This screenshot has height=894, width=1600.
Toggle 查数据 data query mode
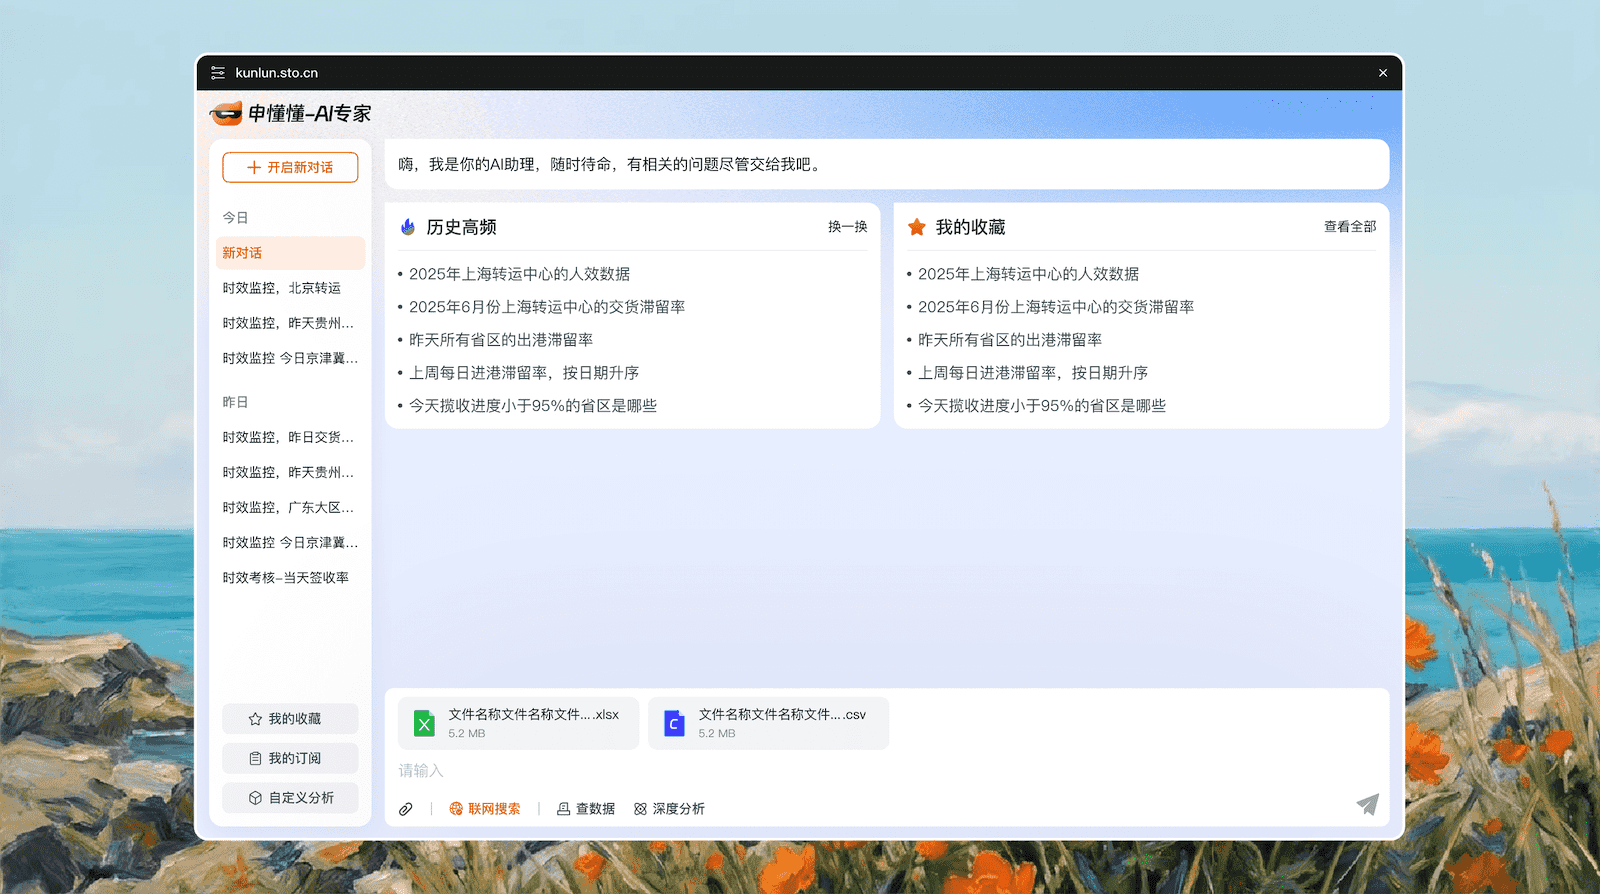click(586, 809)
